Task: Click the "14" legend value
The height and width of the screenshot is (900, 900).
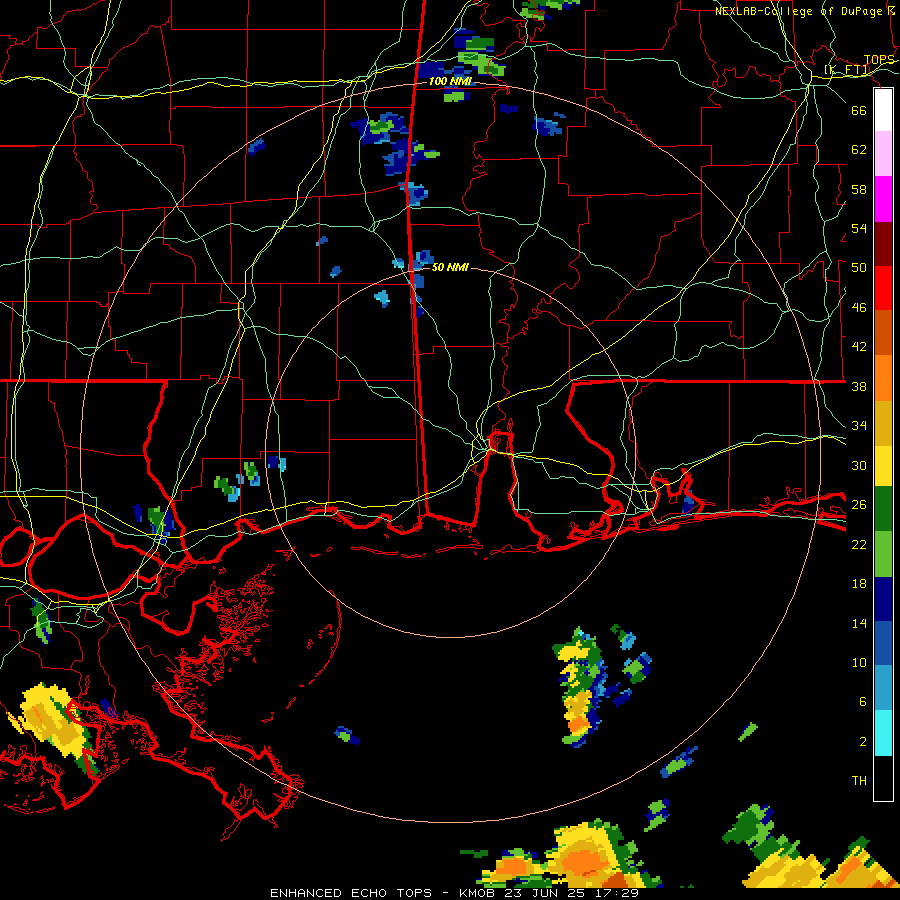Action: [859, 624]
